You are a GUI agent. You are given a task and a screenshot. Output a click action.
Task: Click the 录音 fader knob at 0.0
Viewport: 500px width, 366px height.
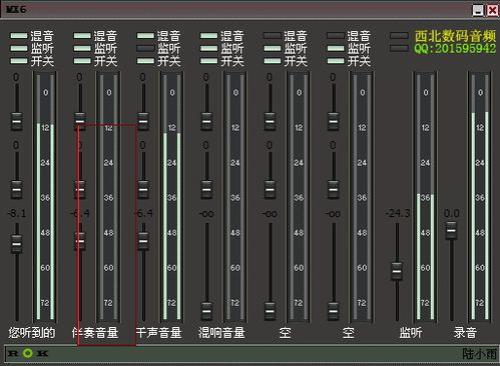pyautogui.click(x=451, y=230)
